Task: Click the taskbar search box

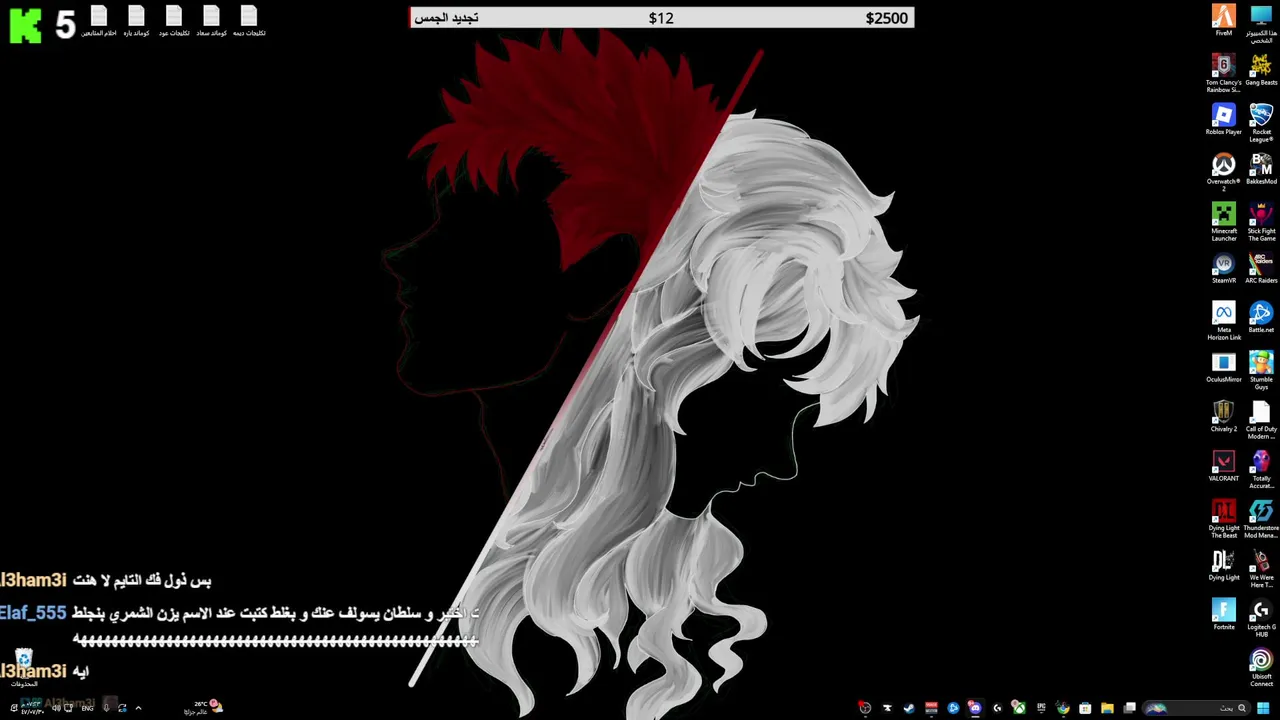Action: [1196, 708]
